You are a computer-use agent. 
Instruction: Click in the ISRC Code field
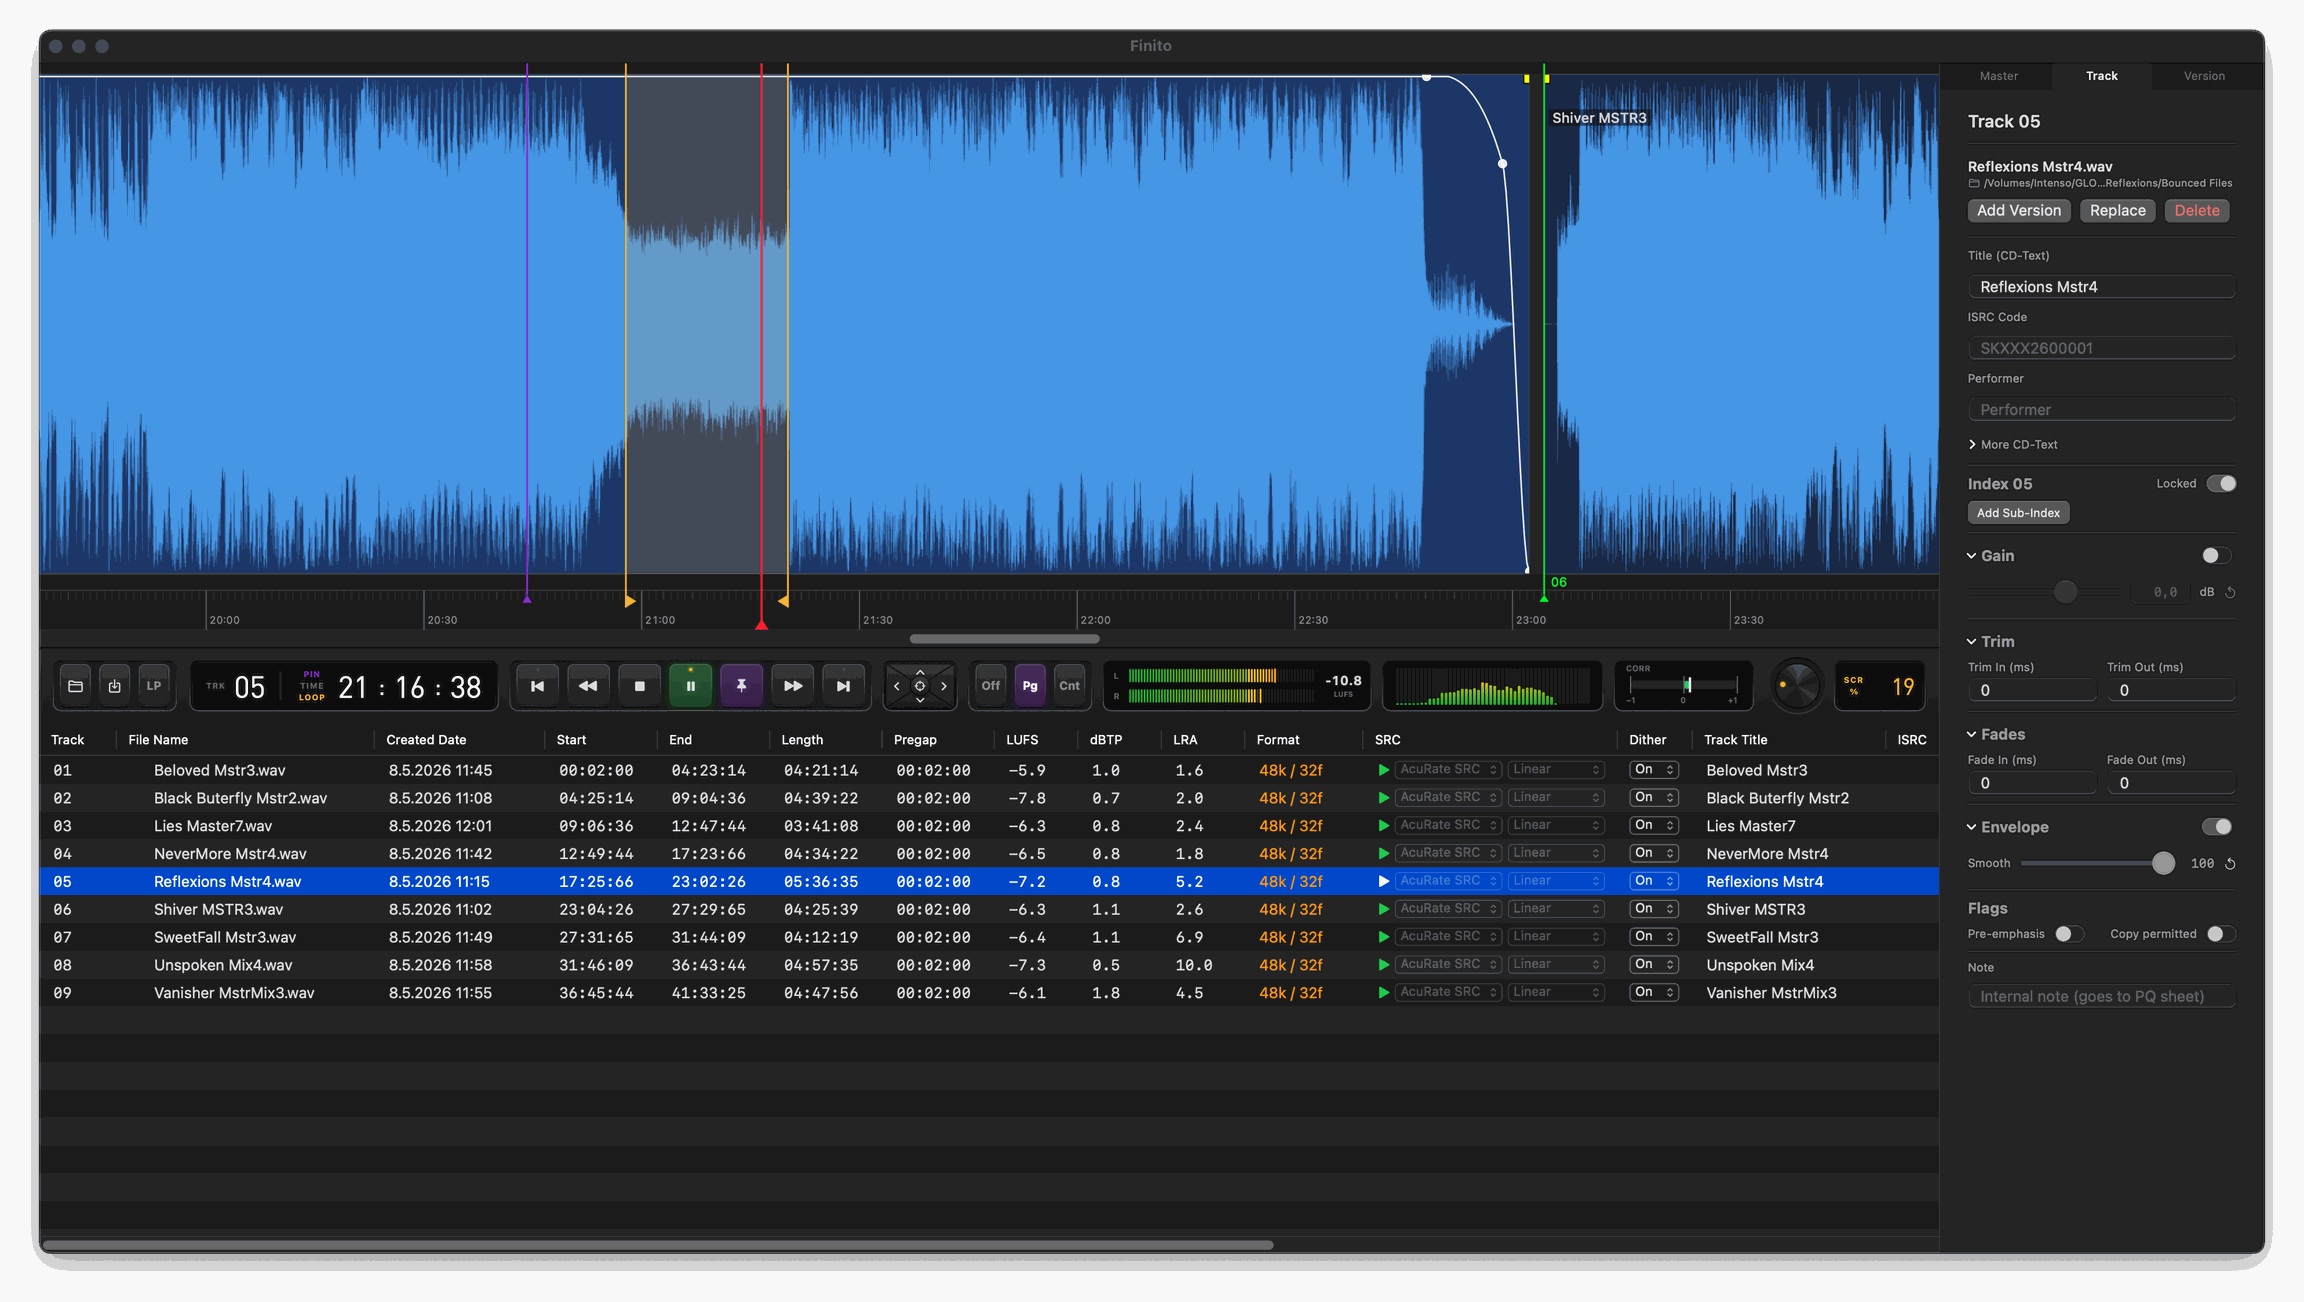pyautogui.click(x=2101, y=348)
